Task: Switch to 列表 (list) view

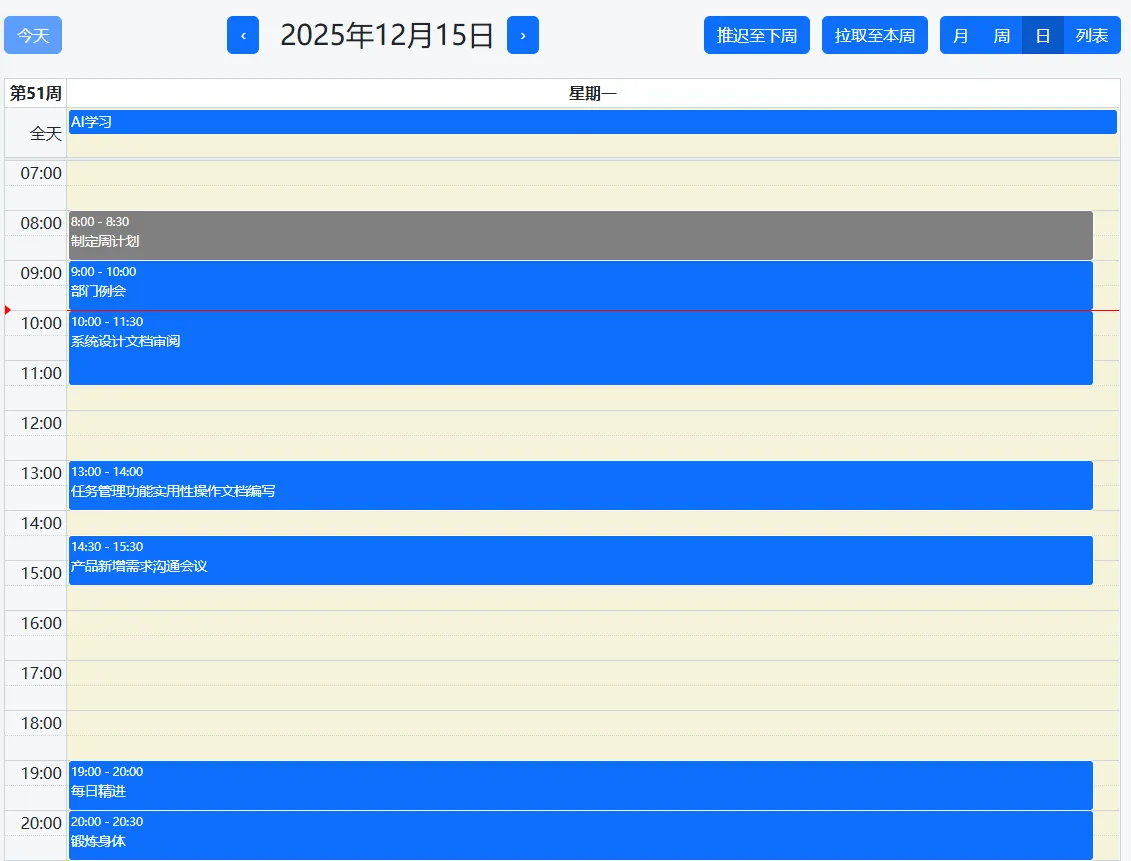Action: coord(1092,35)
